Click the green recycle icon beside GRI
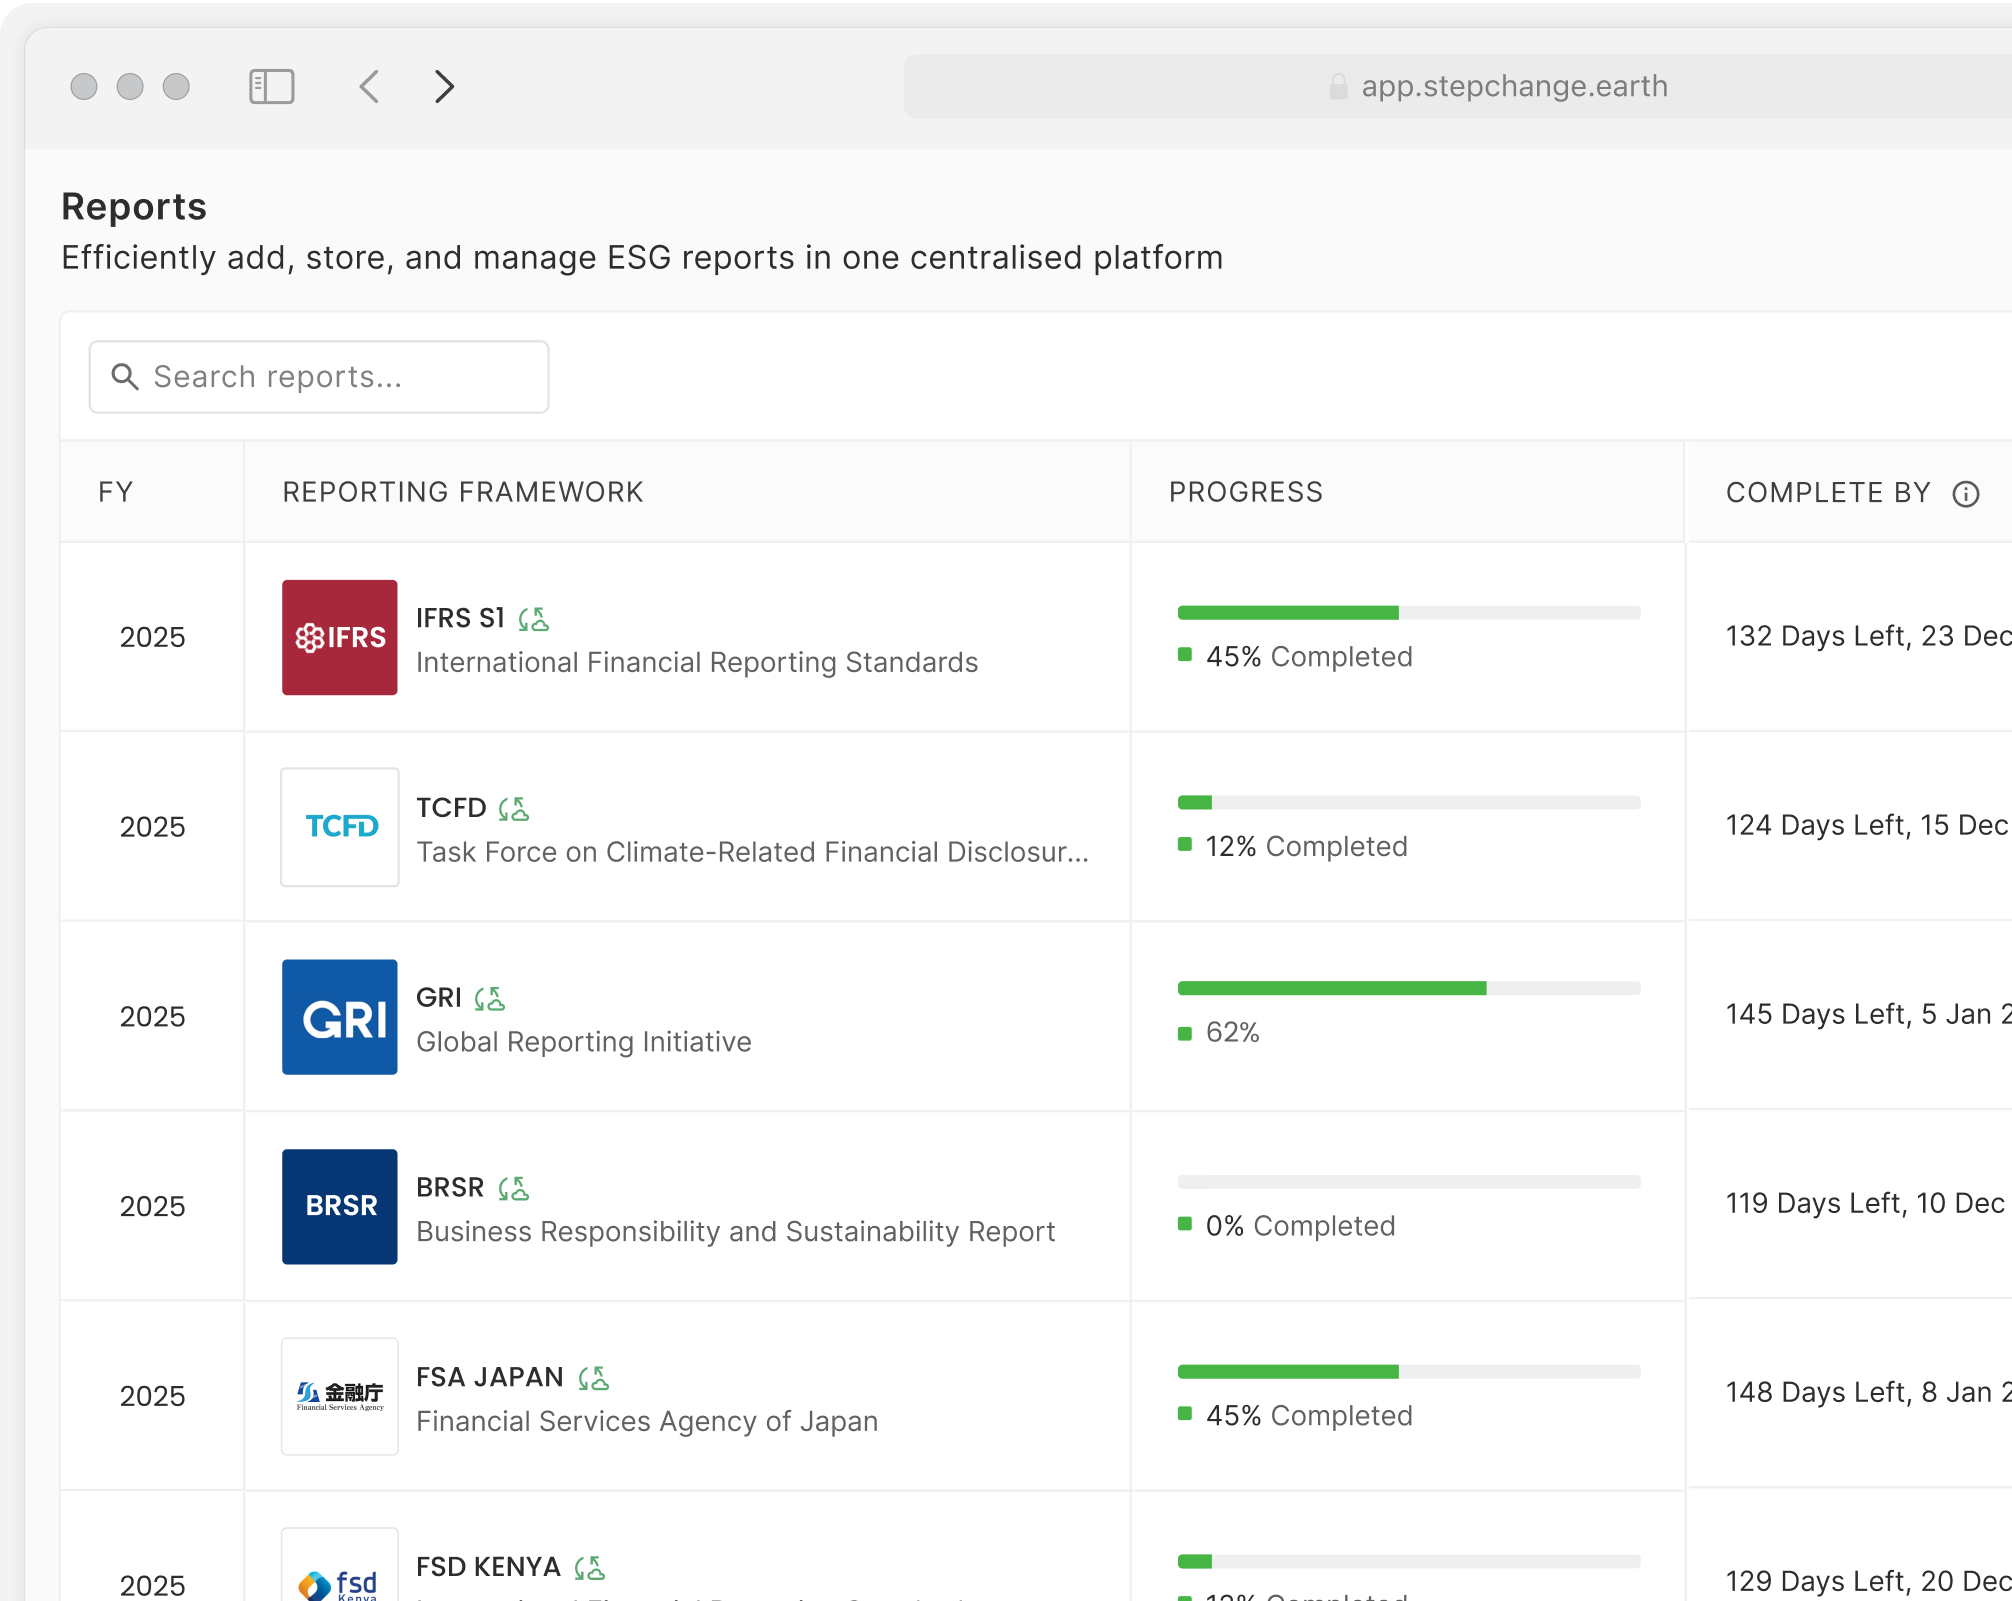This screenshot has height=1601, width=2012. [x=490, y=998]
